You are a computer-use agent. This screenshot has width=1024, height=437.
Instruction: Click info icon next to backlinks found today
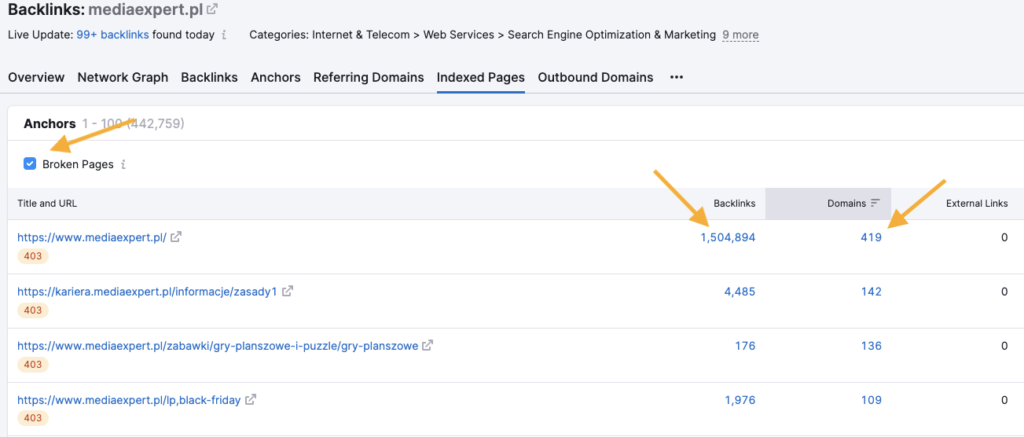[224, 35]
